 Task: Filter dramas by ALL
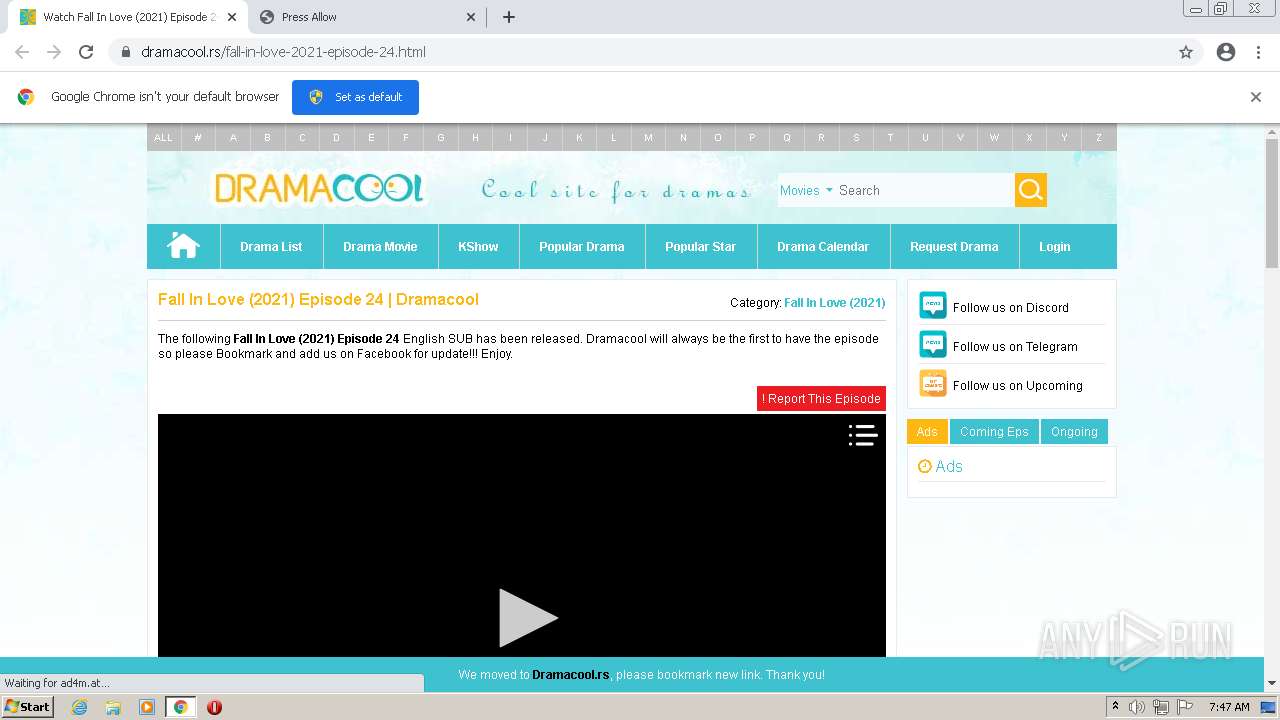(163, 138)
